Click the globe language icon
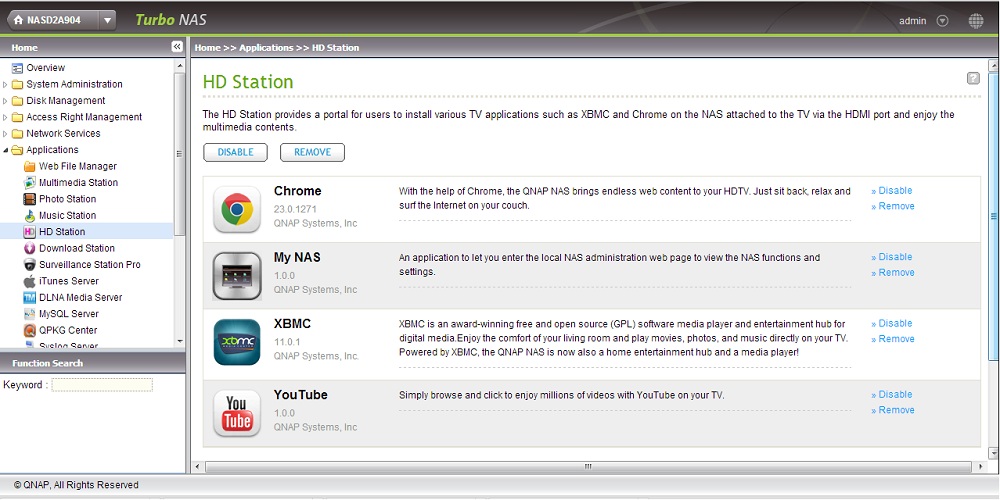This screenshot has width=1000, height=500. click(976, 20)
